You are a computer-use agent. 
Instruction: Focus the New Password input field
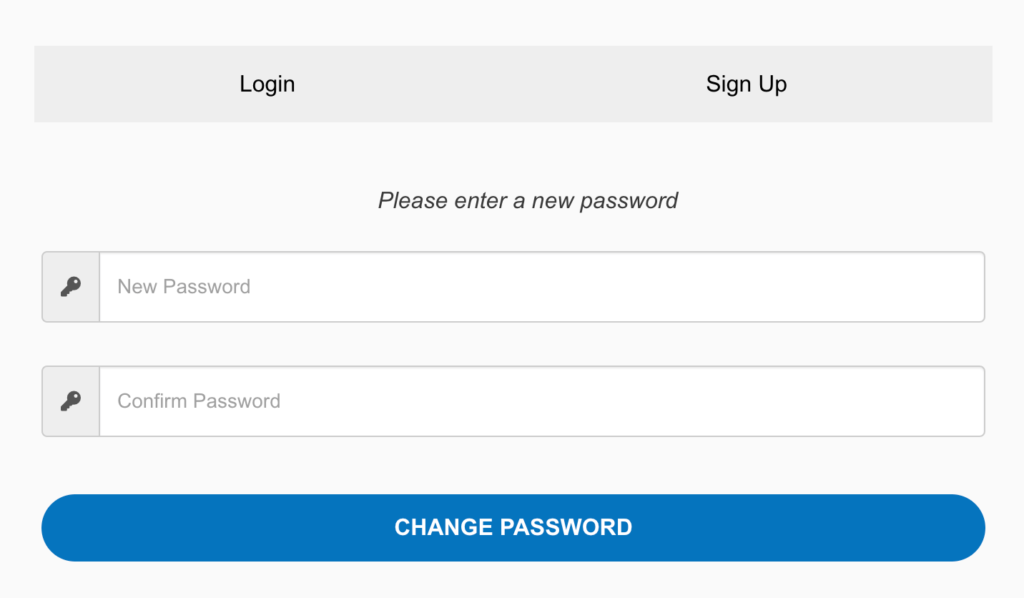[x=541, y=287]
